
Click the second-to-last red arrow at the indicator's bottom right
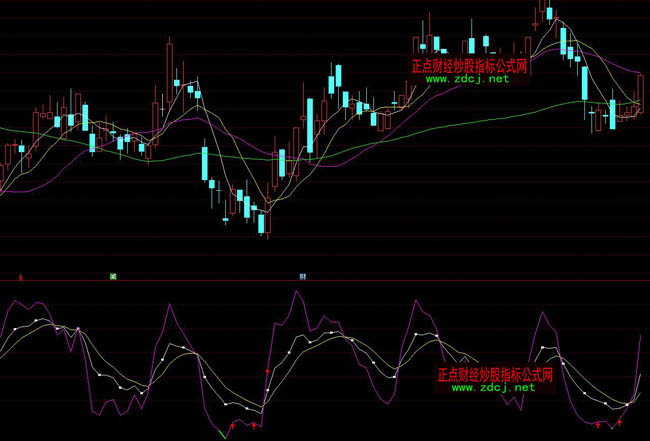[x=598, y=423]
